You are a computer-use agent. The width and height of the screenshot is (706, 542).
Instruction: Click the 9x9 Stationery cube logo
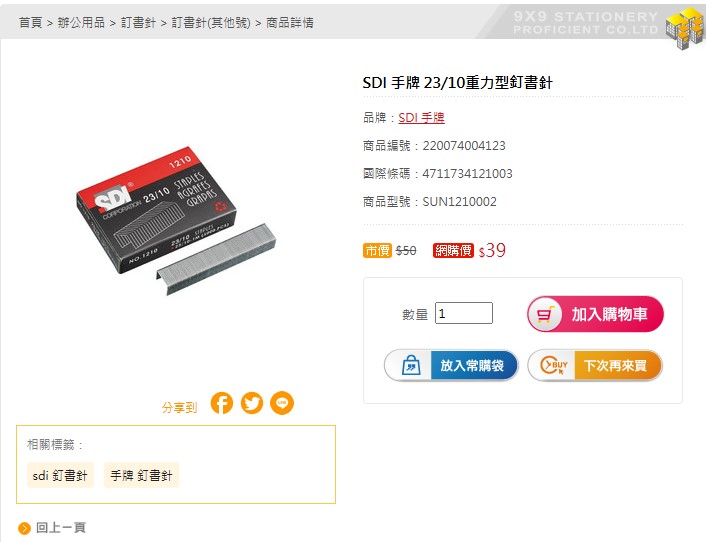tap(685, 27)
